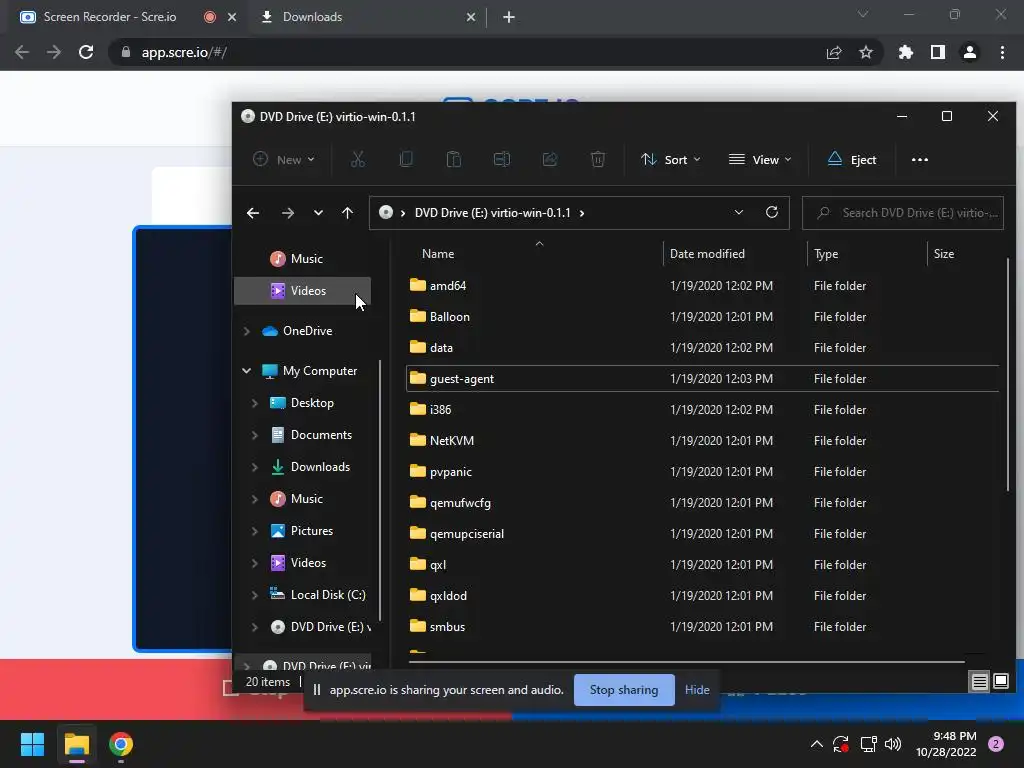Viewport: 1024px width, 768px height.
Task: Eject the DVD drive
Action: click(x=852, y=159)
